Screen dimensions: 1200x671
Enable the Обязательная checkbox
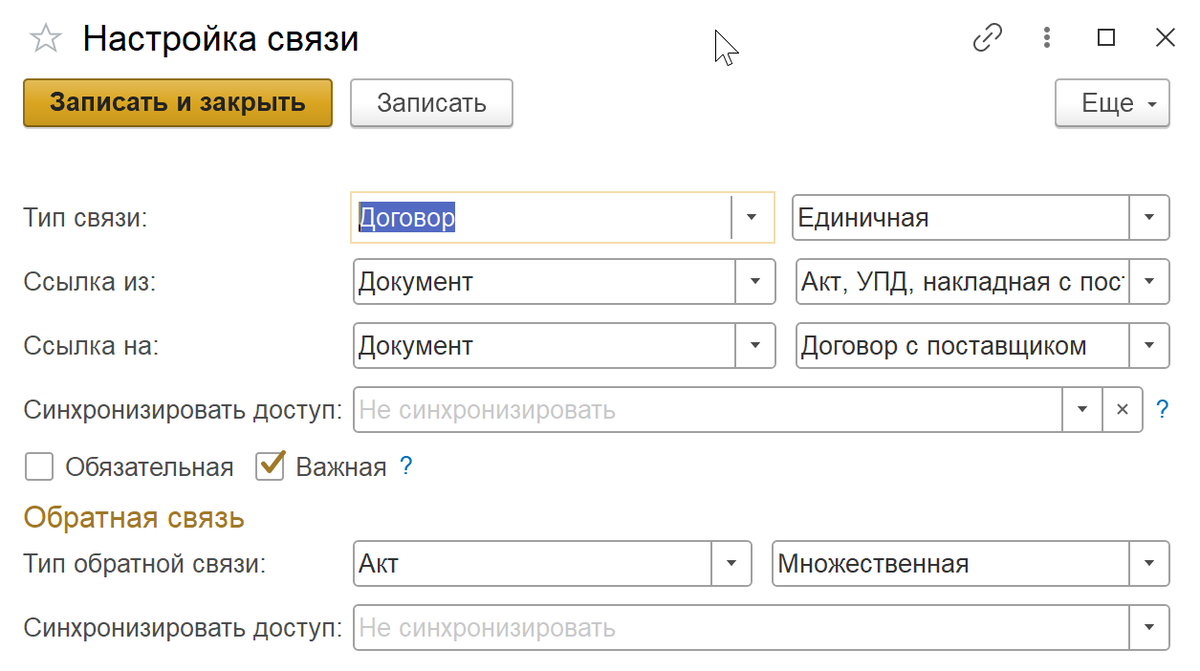coord(39,467)
